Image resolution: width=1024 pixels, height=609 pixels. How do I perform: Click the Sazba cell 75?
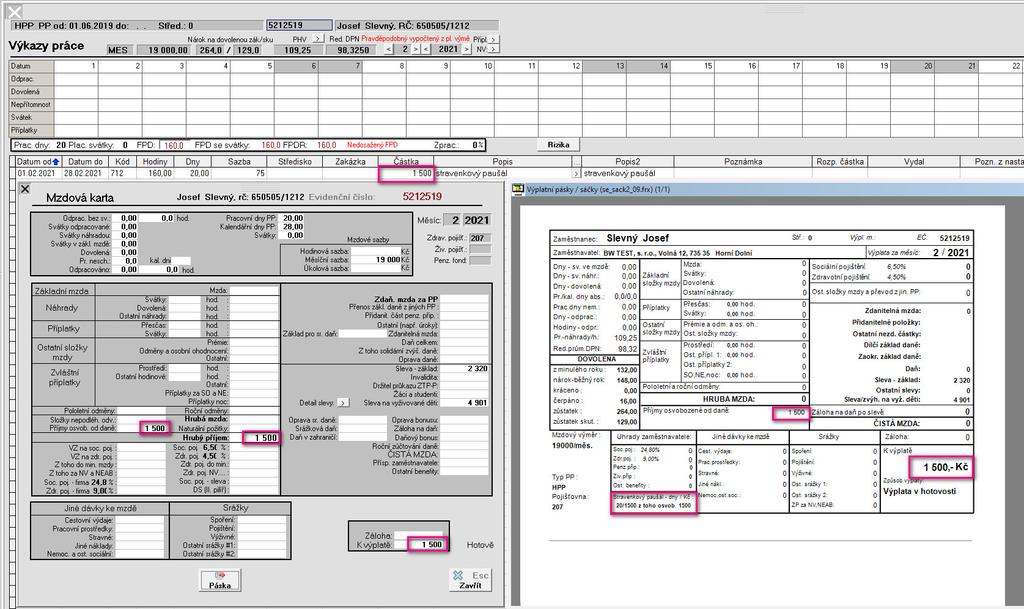coord(239,174)
